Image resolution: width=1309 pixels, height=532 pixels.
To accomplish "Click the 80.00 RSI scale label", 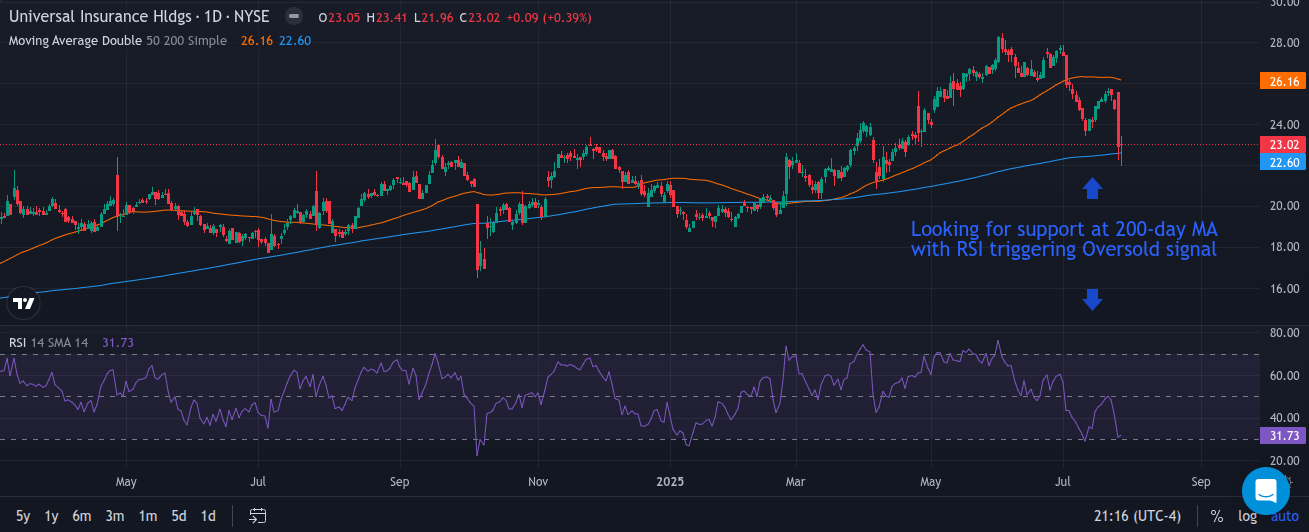I will [x=1285, y=333].
